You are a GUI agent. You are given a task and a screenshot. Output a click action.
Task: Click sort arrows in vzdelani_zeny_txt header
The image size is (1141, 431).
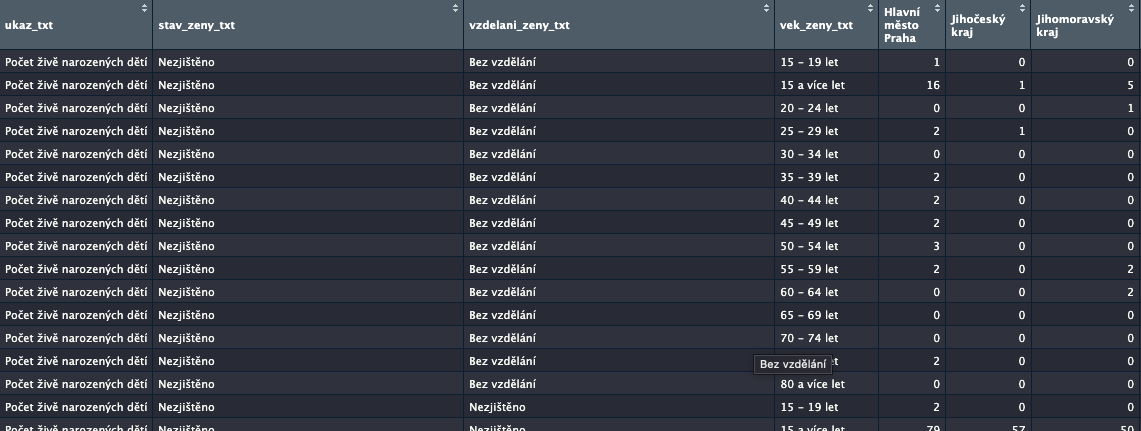pos(768,8)
